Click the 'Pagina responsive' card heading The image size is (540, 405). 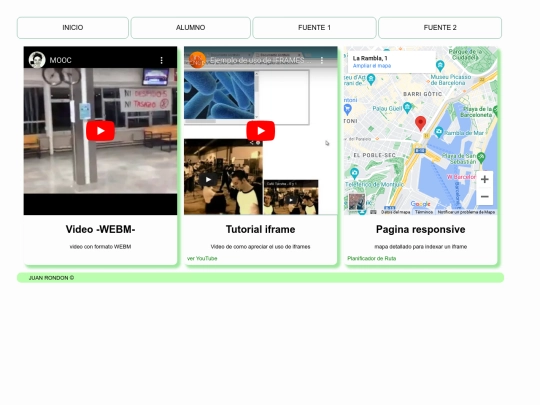(420, 229)
